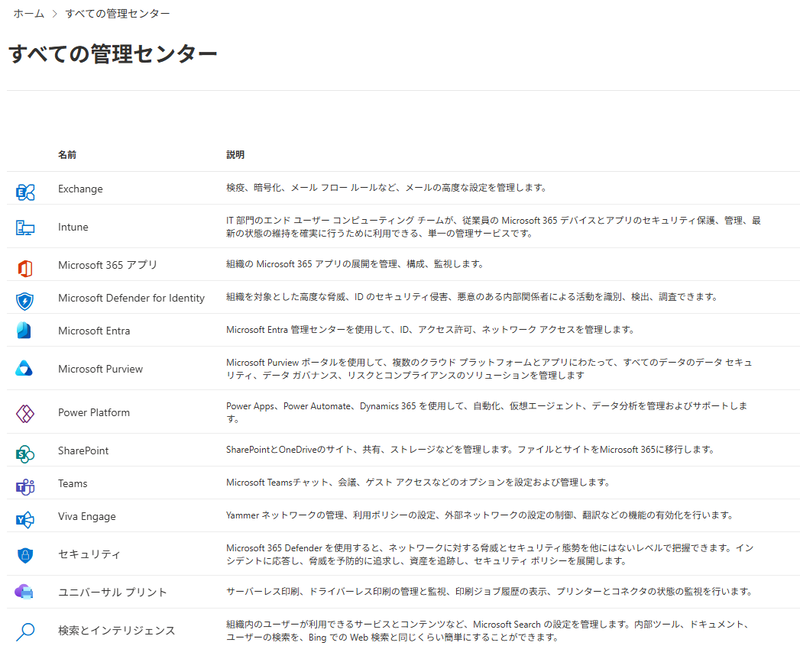Viewport: 800px width, 649px height.
Task: Click the Microsoft 365 アプリ Office icon
Action: point(25,268)
